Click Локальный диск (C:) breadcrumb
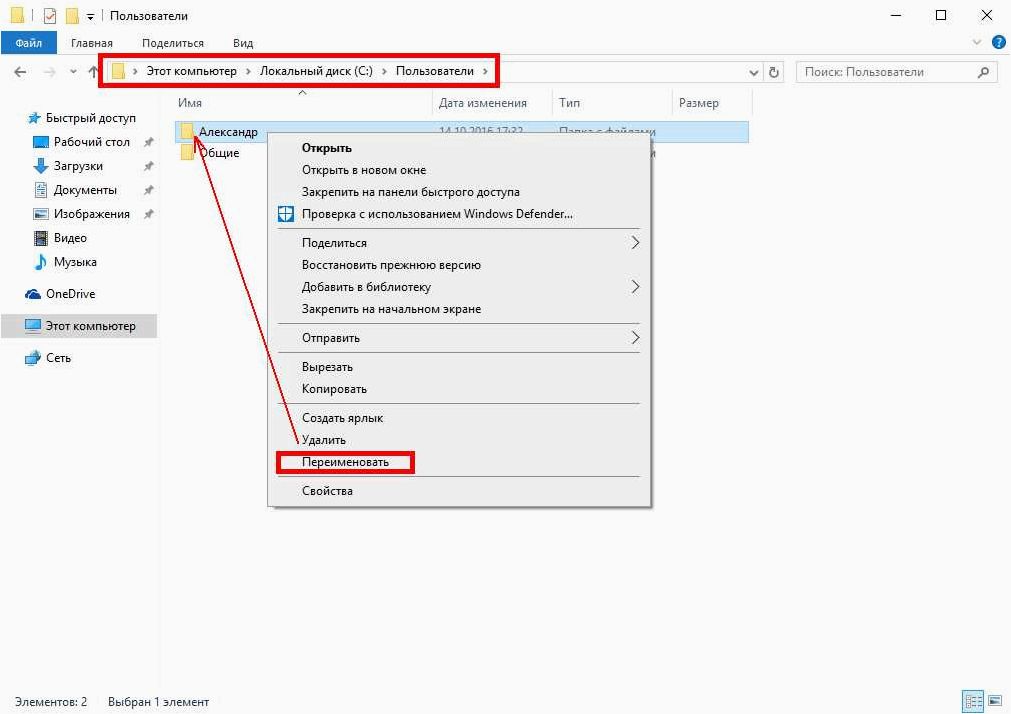The height and width of the screenshot is (714, 1011). 316,71
